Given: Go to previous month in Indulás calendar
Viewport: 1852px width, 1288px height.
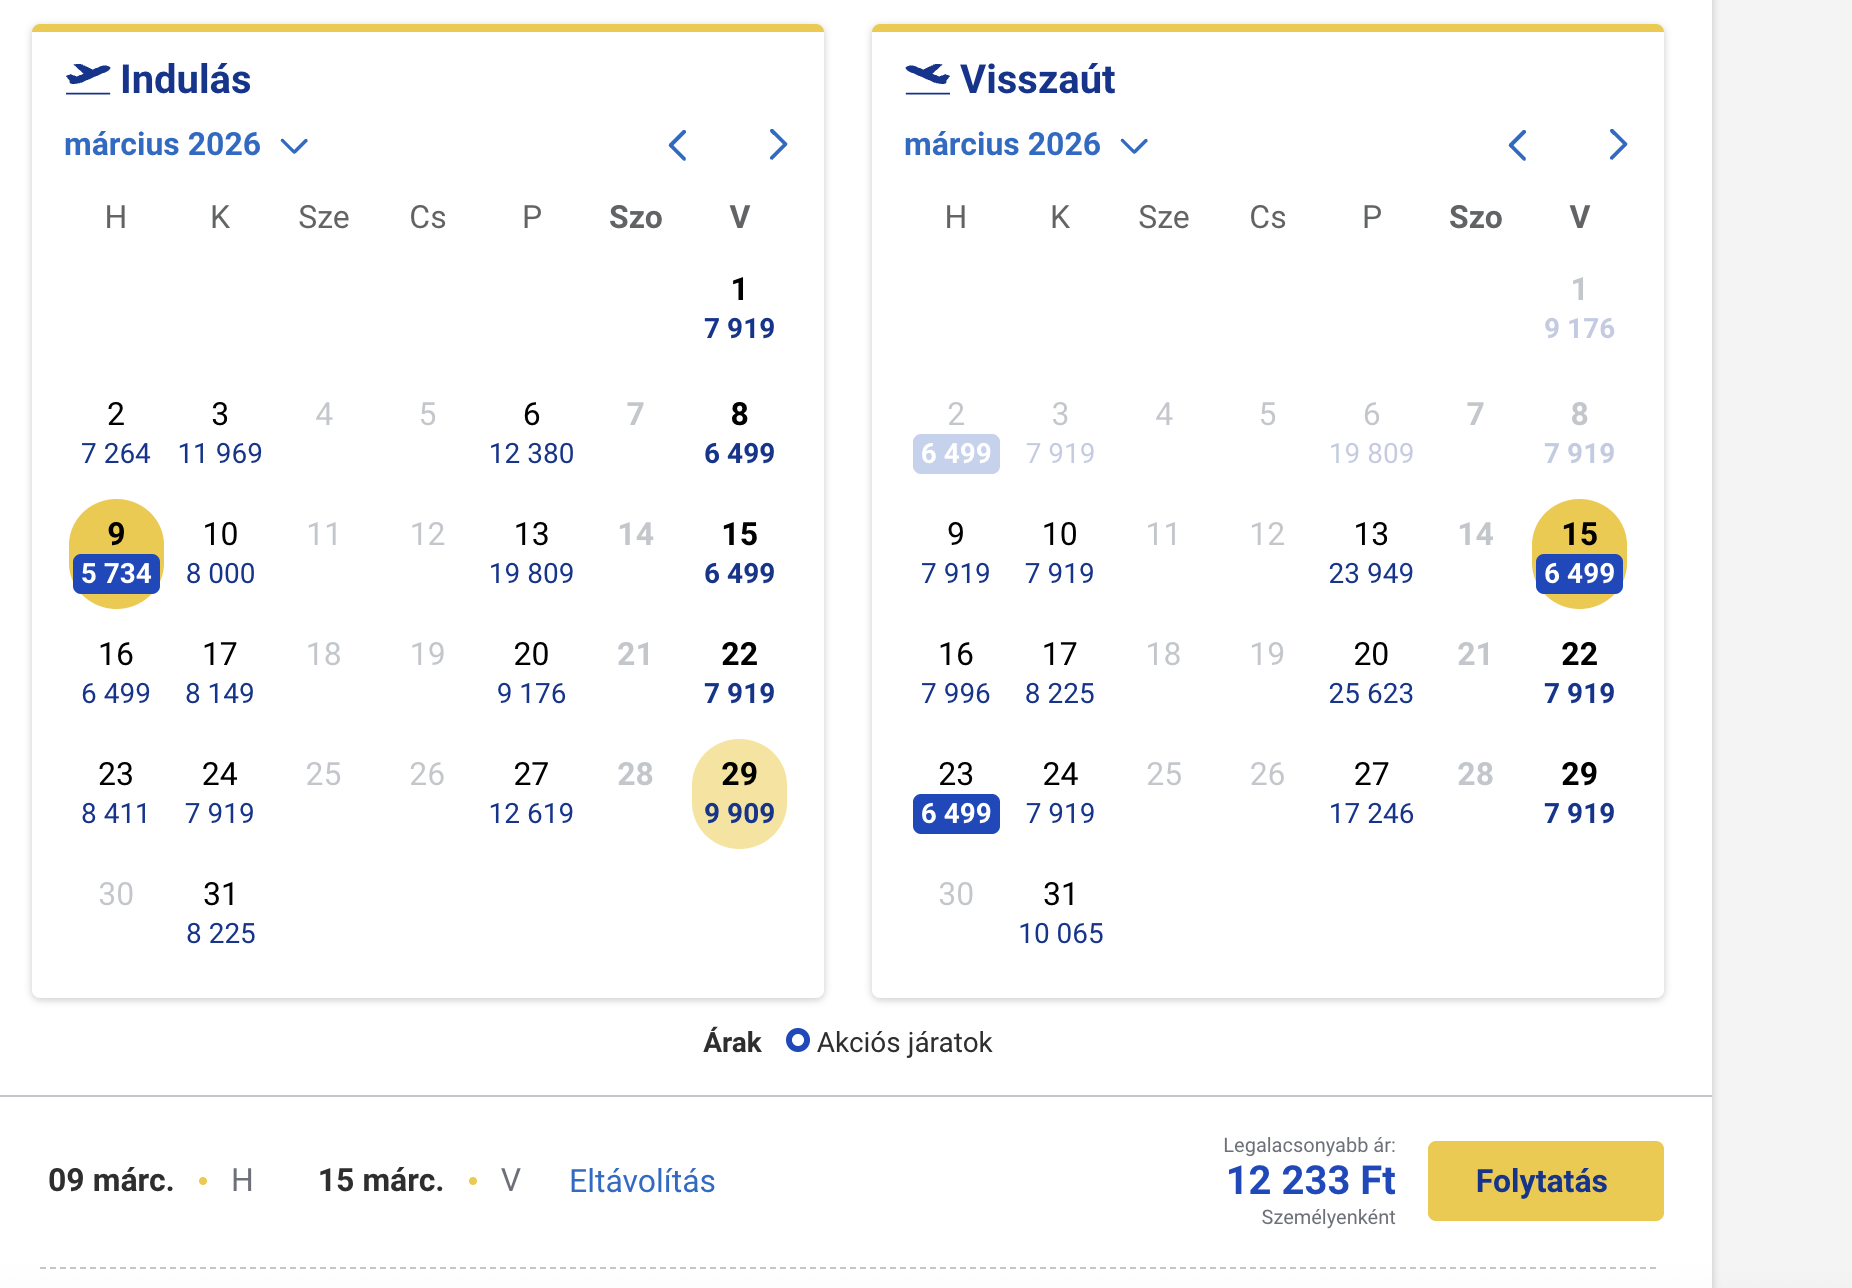Looking at the screenshot, I should [x=678, y=145].
